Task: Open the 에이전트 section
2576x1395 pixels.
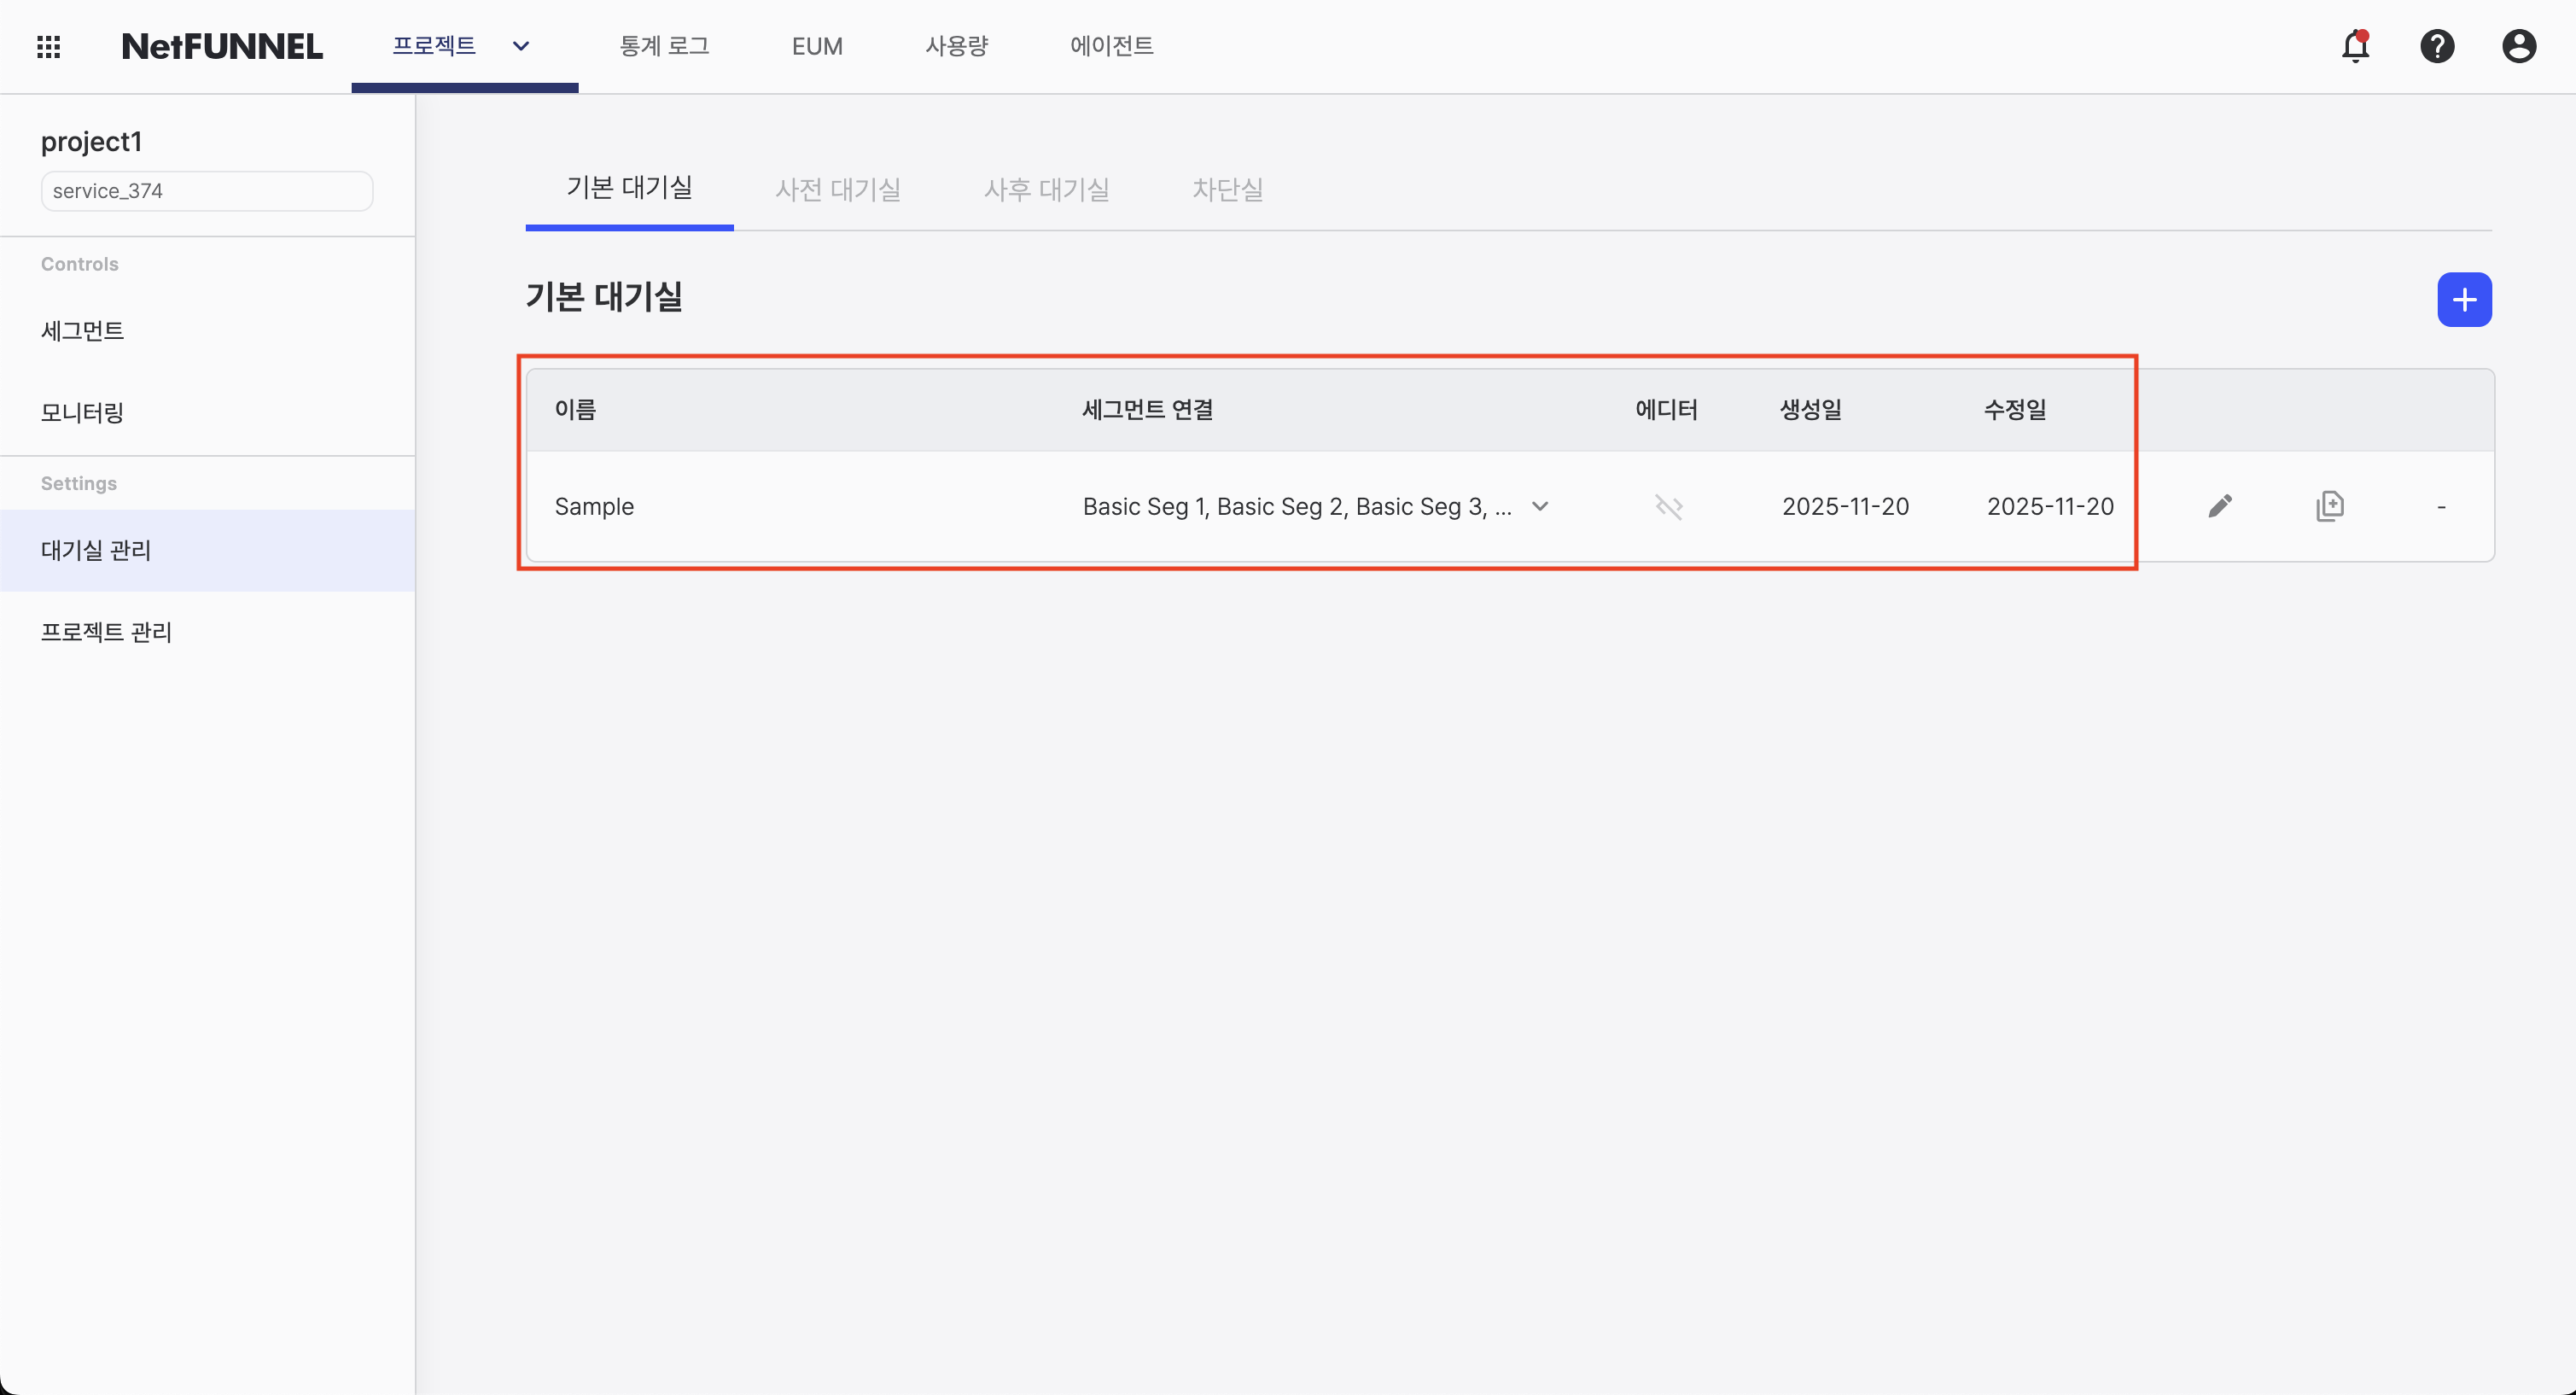Action: coord(1111,46)
